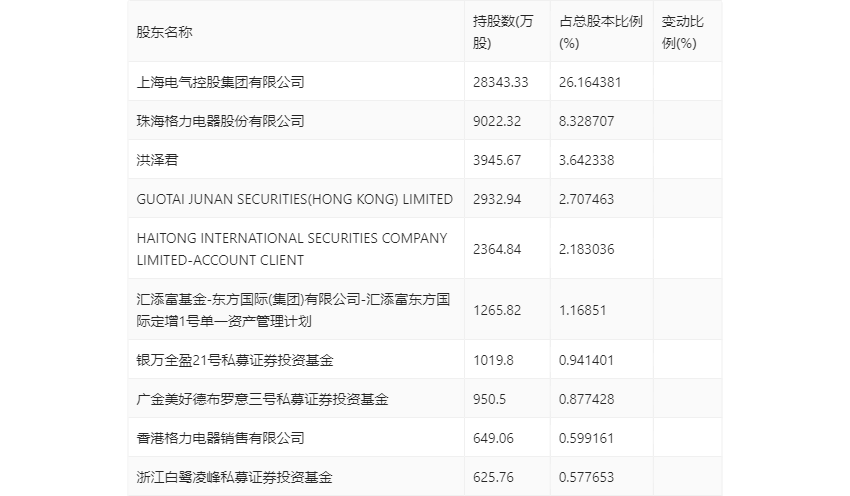This screenshot has width=850, height=496.
Task: Select 汇添富基金-东方国际 asset plan entry
Action: coord(293,310)
